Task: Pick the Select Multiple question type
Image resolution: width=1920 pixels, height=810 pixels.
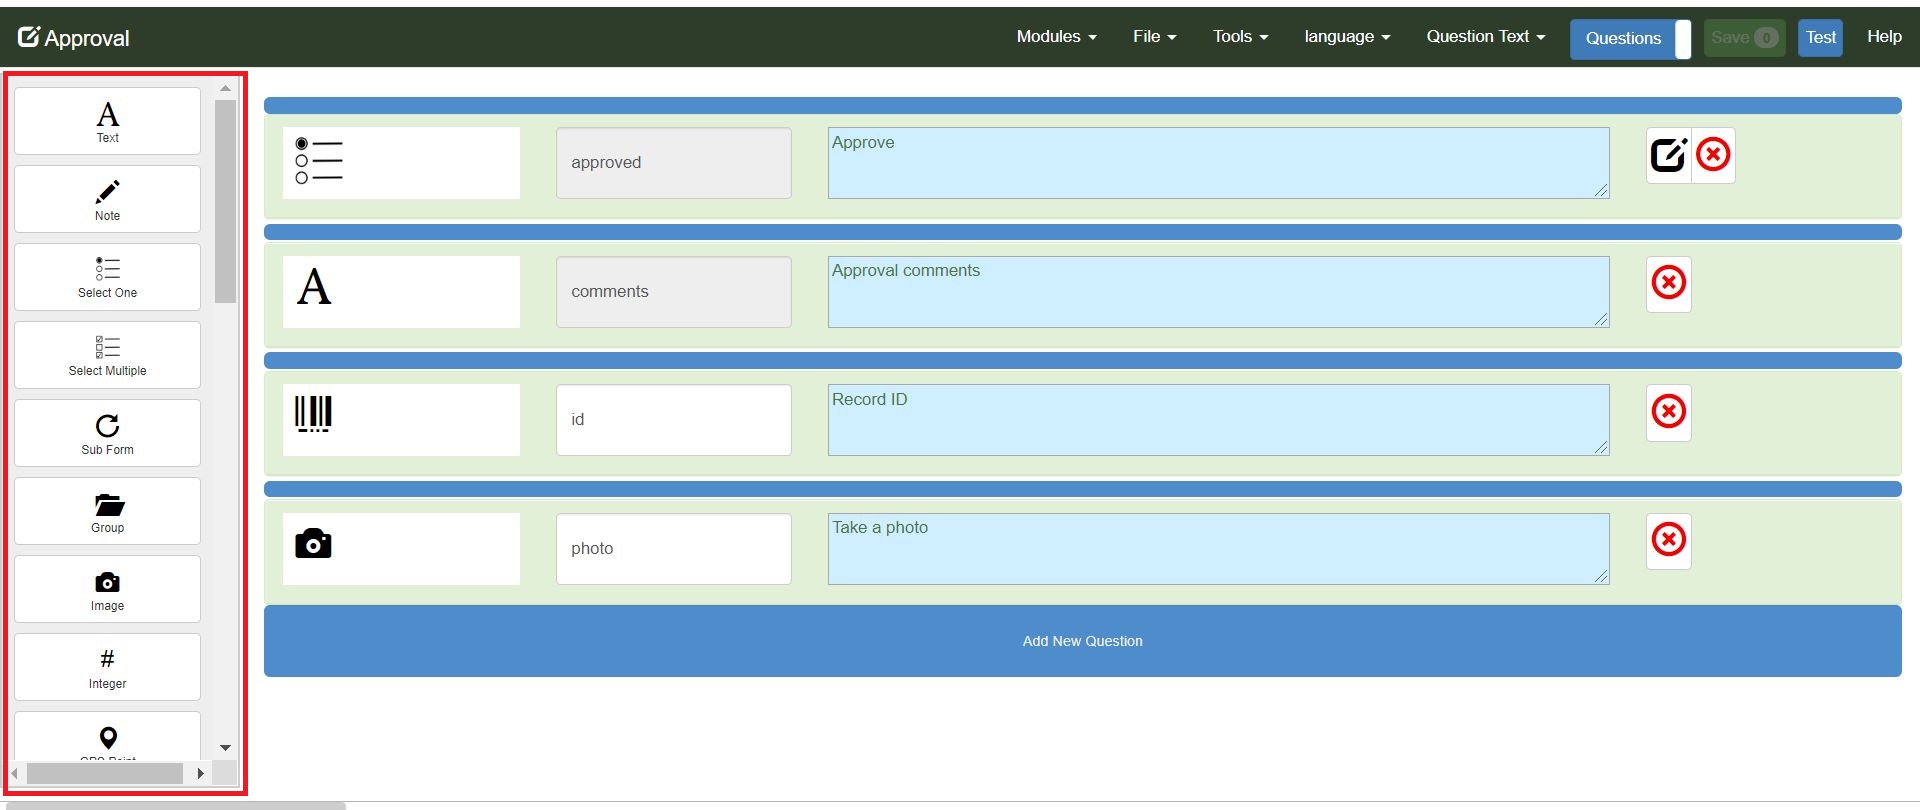Action: point(107,355)
